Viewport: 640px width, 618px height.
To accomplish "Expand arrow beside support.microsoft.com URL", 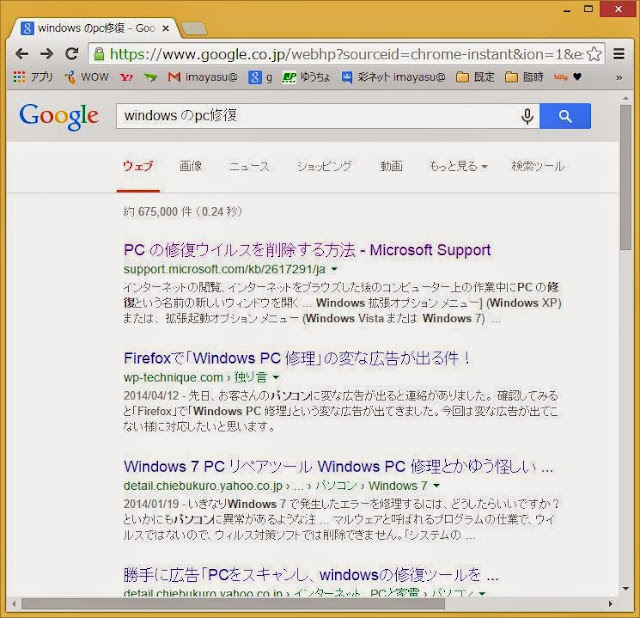I will pos(334,269).
